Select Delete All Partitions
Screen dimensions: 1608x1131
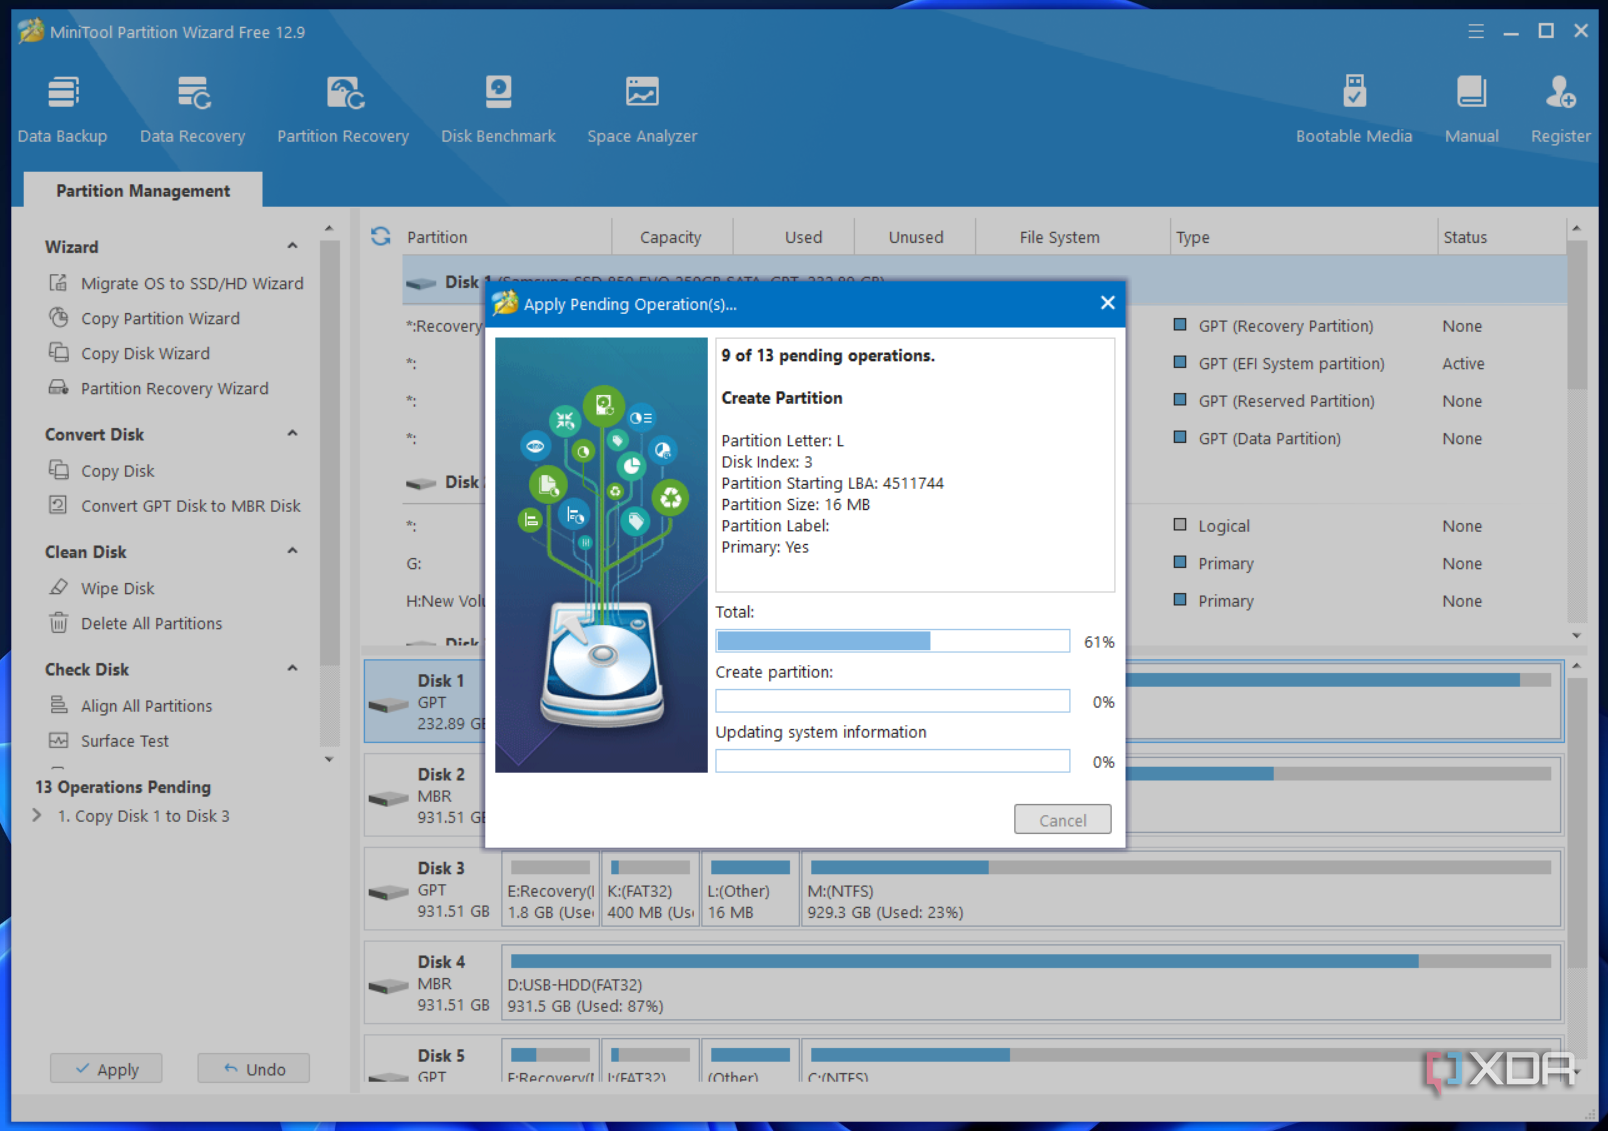click(136, 623)
